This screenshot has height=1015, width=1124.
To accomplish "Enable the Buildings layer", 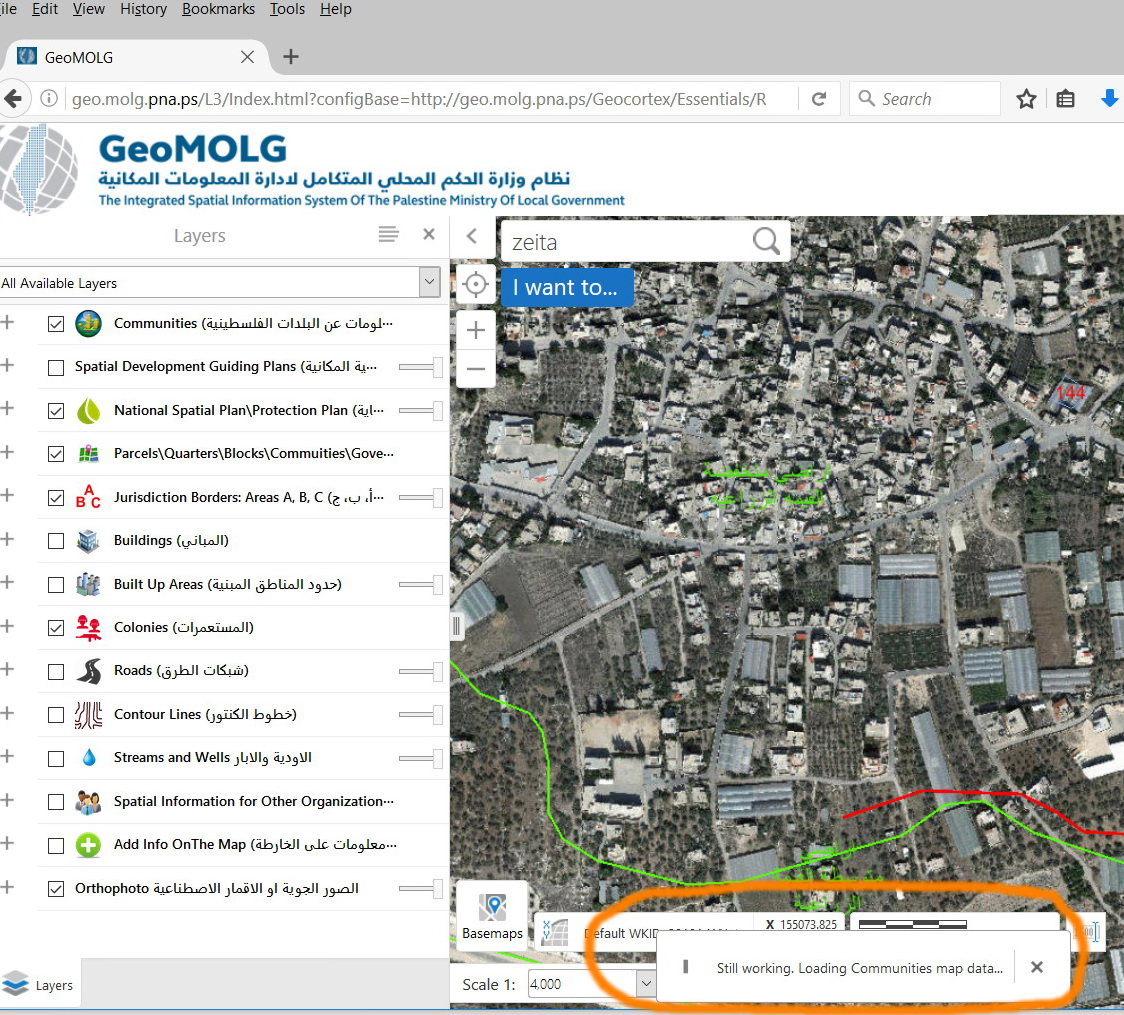I will click(56, 541).
